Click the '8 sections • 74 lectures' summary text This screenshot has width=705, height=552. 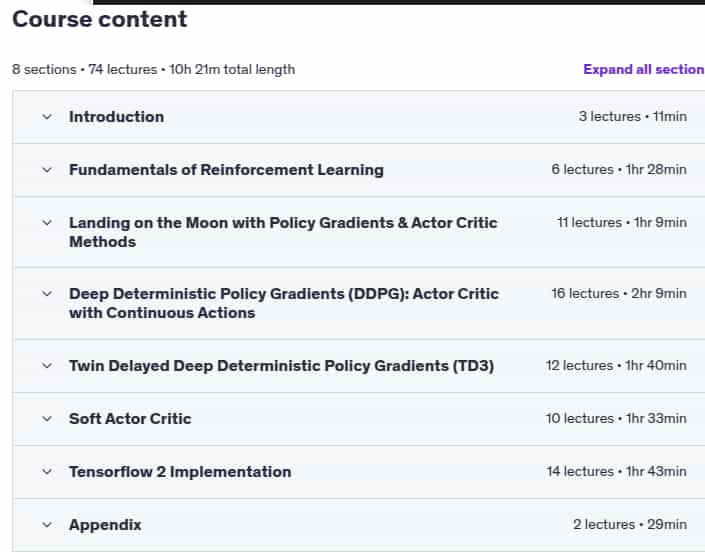153,70
